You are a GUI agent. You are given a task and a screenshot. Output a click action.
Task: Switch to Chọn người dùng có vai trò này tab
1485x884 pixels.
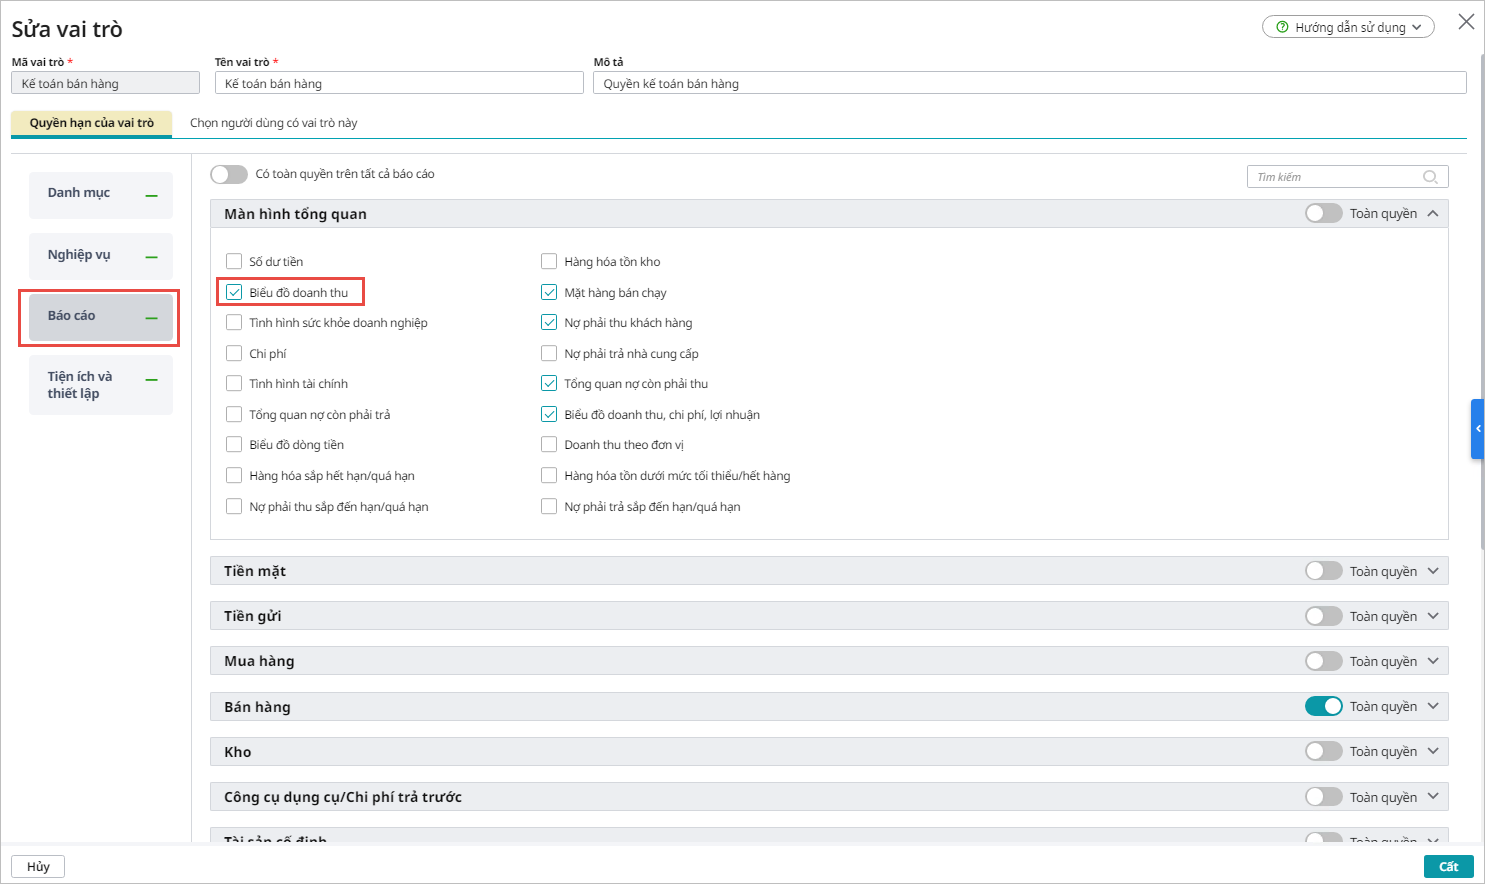pyautogui.click(x=273, y=123)
